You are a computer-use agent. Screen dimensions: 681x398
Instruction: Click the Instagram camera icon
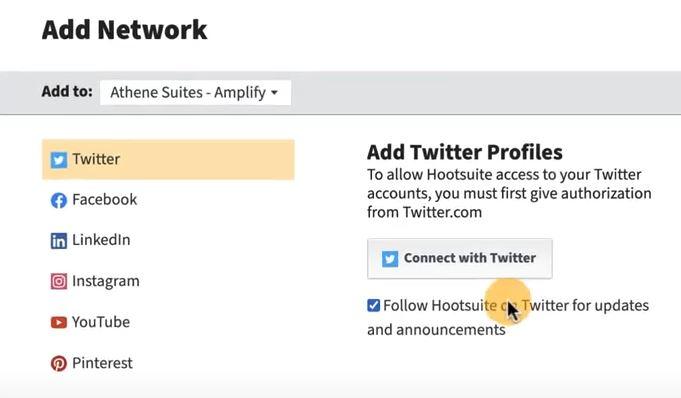(x=59, y=282)
